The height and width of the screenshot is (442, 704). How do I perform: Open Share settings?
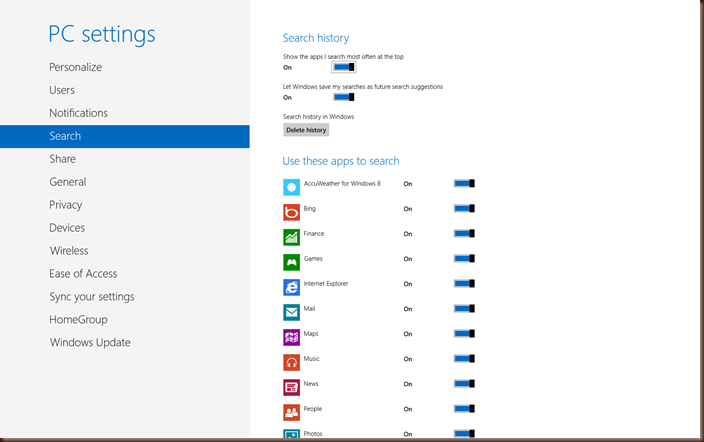(x=62, y=159)
